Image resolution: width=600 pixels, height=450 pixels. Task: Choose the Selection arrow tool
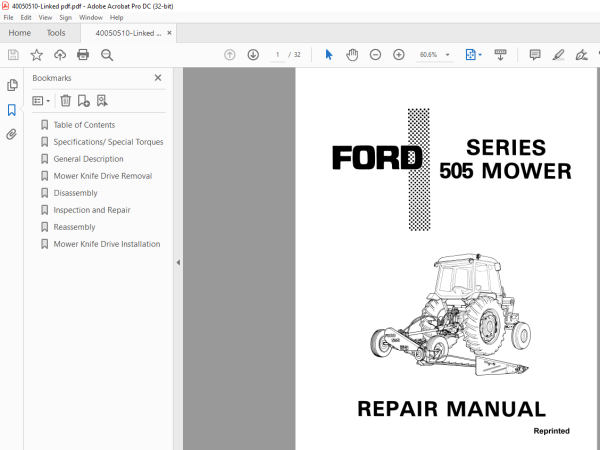329,55
